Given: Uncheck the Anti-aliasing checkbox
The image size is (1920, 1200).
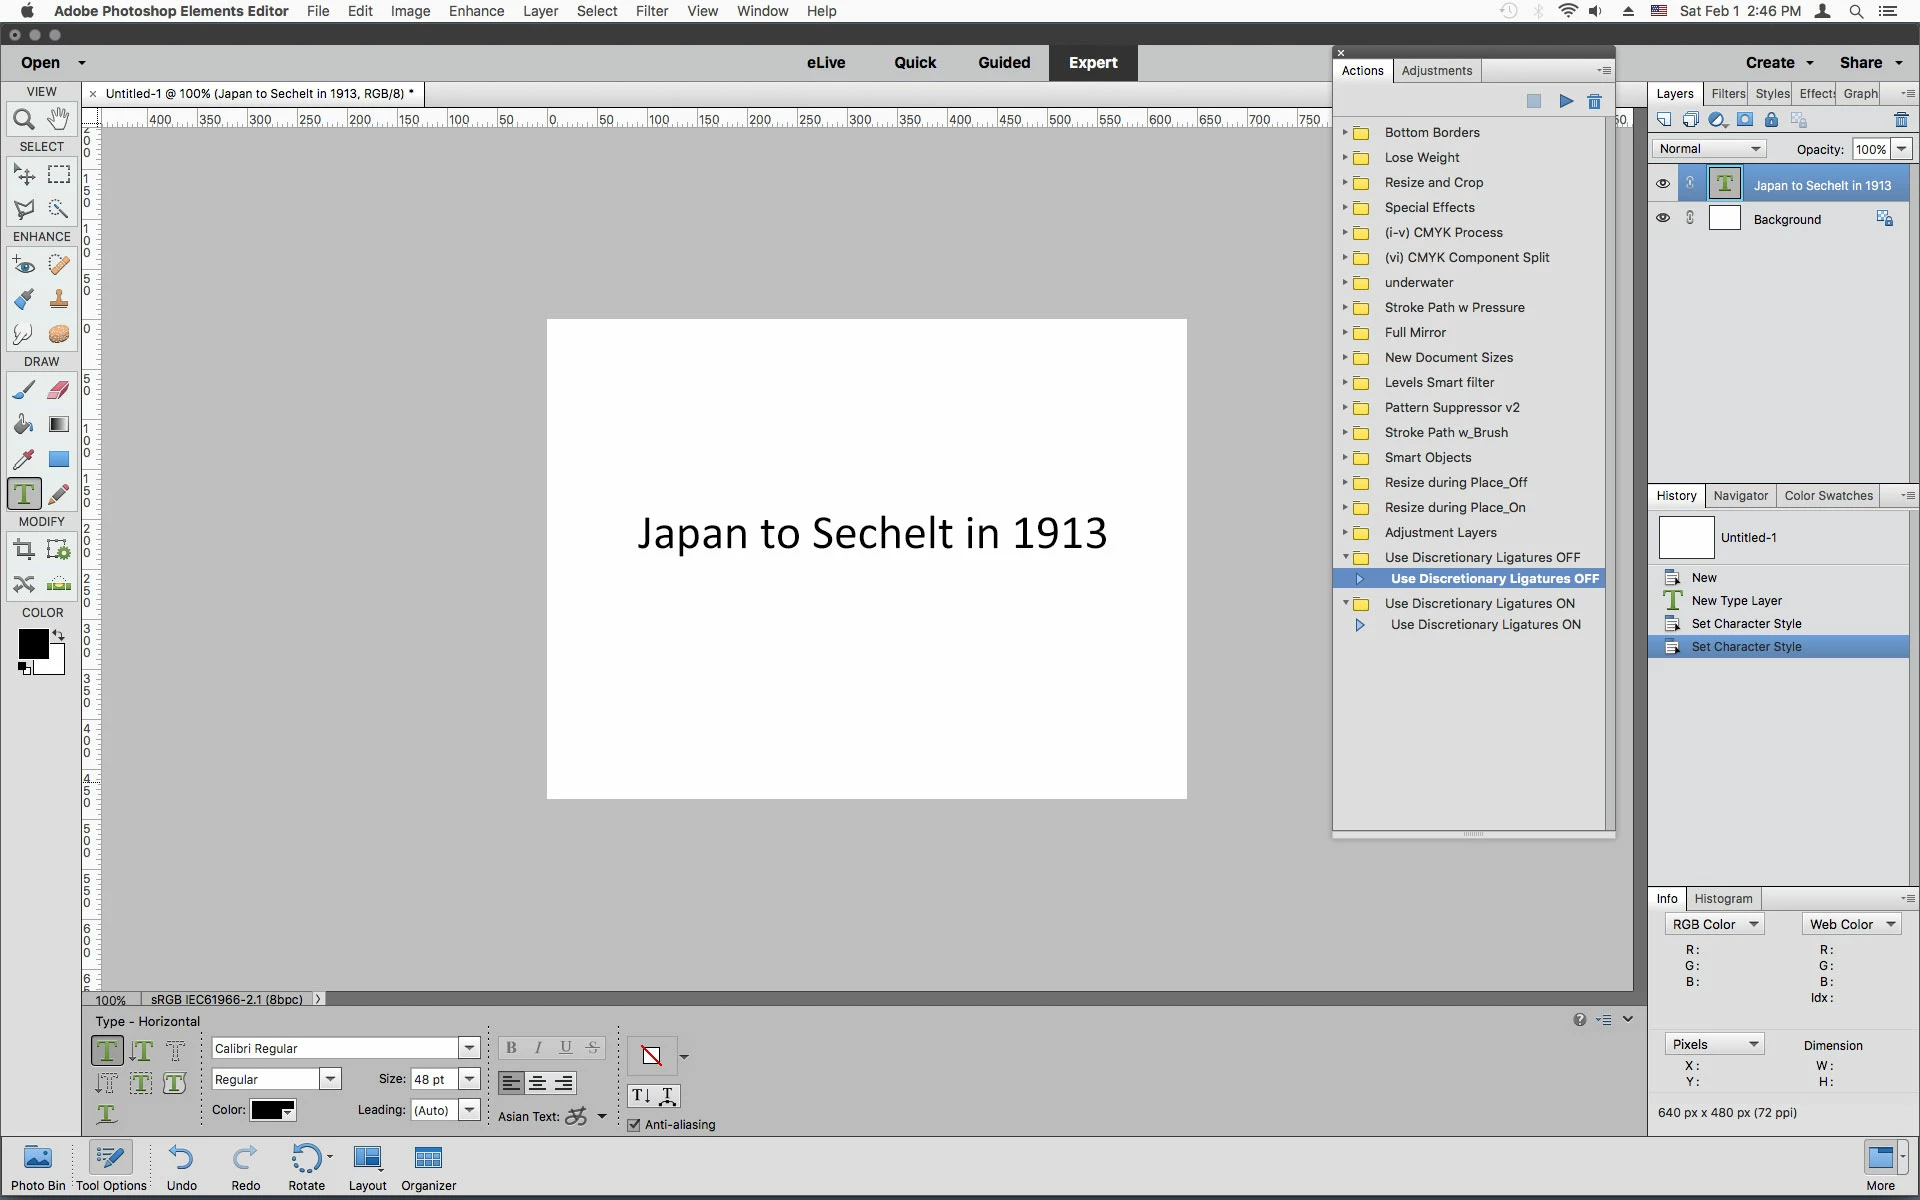Looking at the screenshot, I should pyautogui.click(x=634, y=1125).
